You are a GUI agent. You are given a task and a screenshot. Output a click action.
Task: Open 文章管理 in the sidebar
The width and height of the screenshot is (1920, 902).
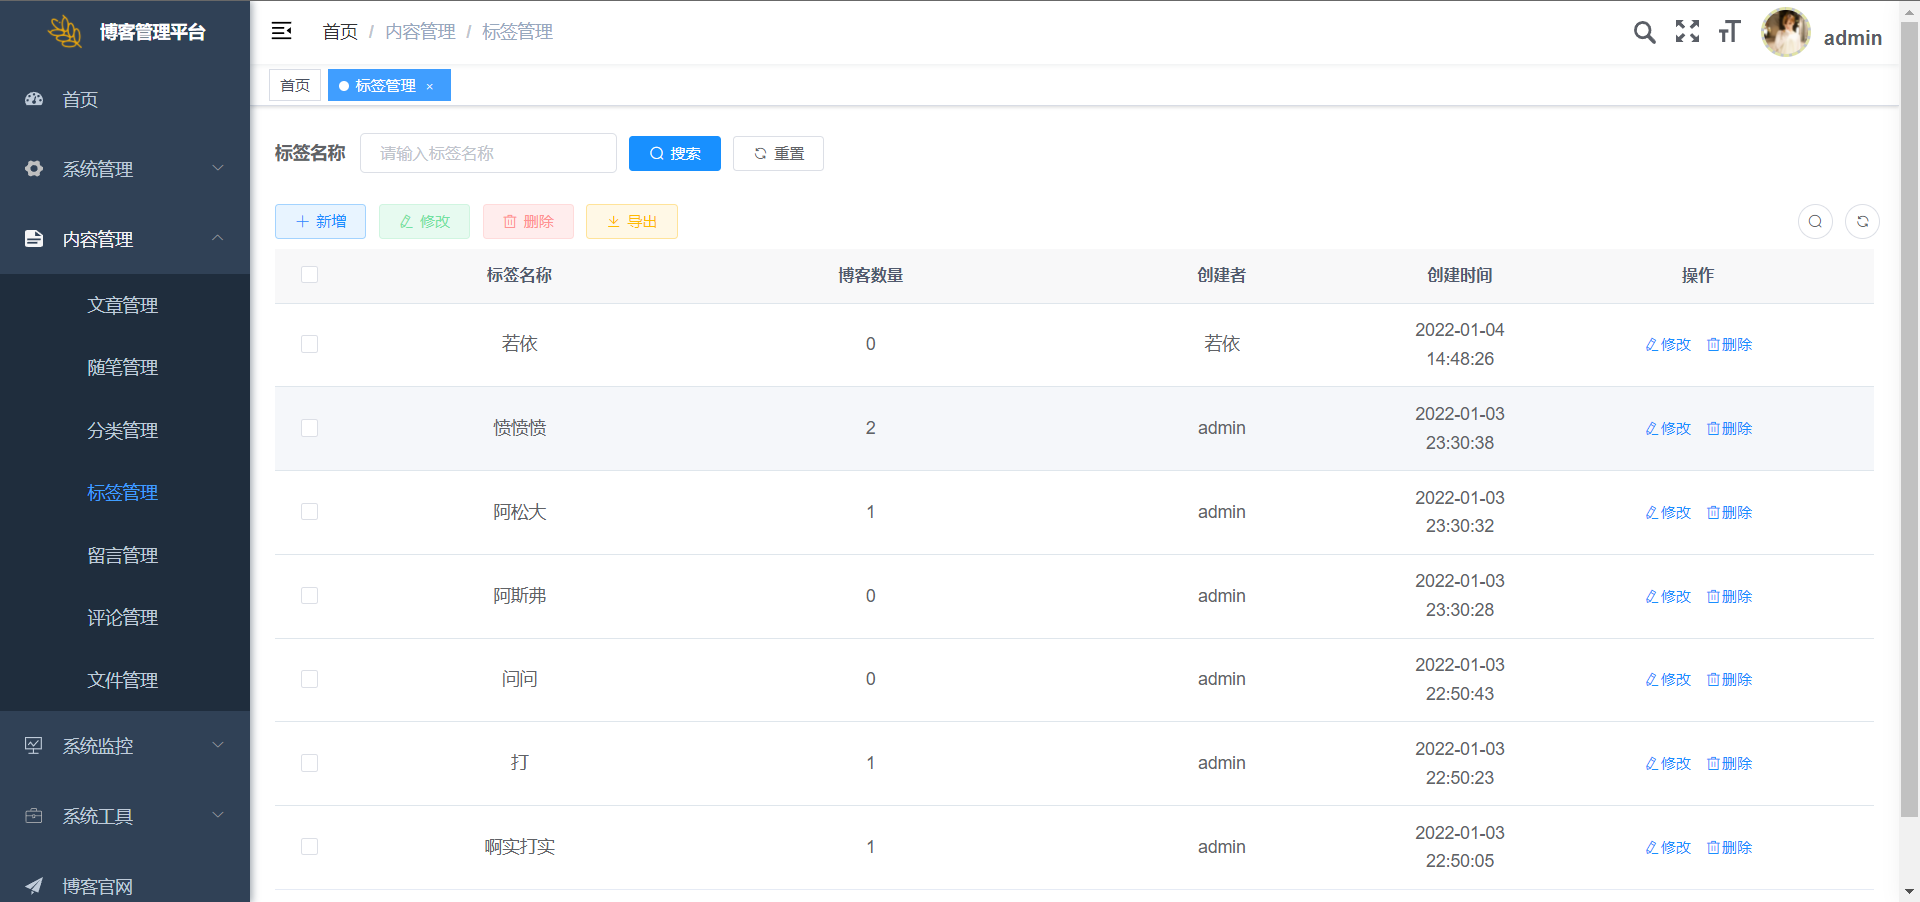coord(123,306)
